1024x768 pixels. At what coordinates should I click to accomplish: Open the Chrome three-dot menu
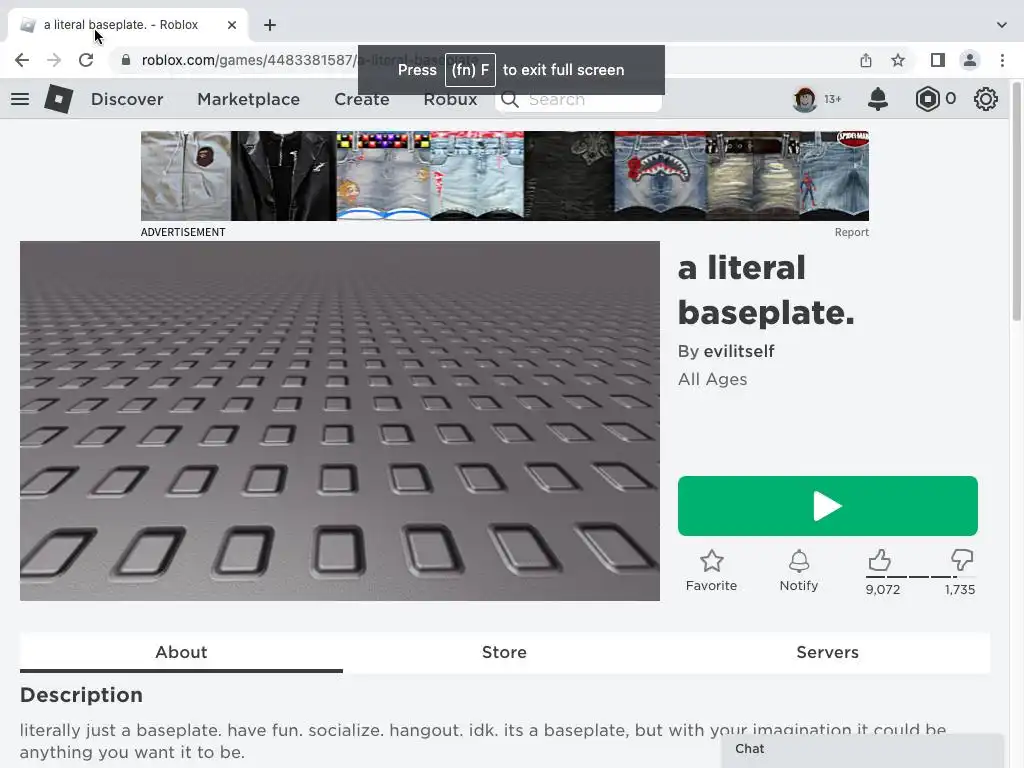pyautogui.click(x=1002, y=60)
